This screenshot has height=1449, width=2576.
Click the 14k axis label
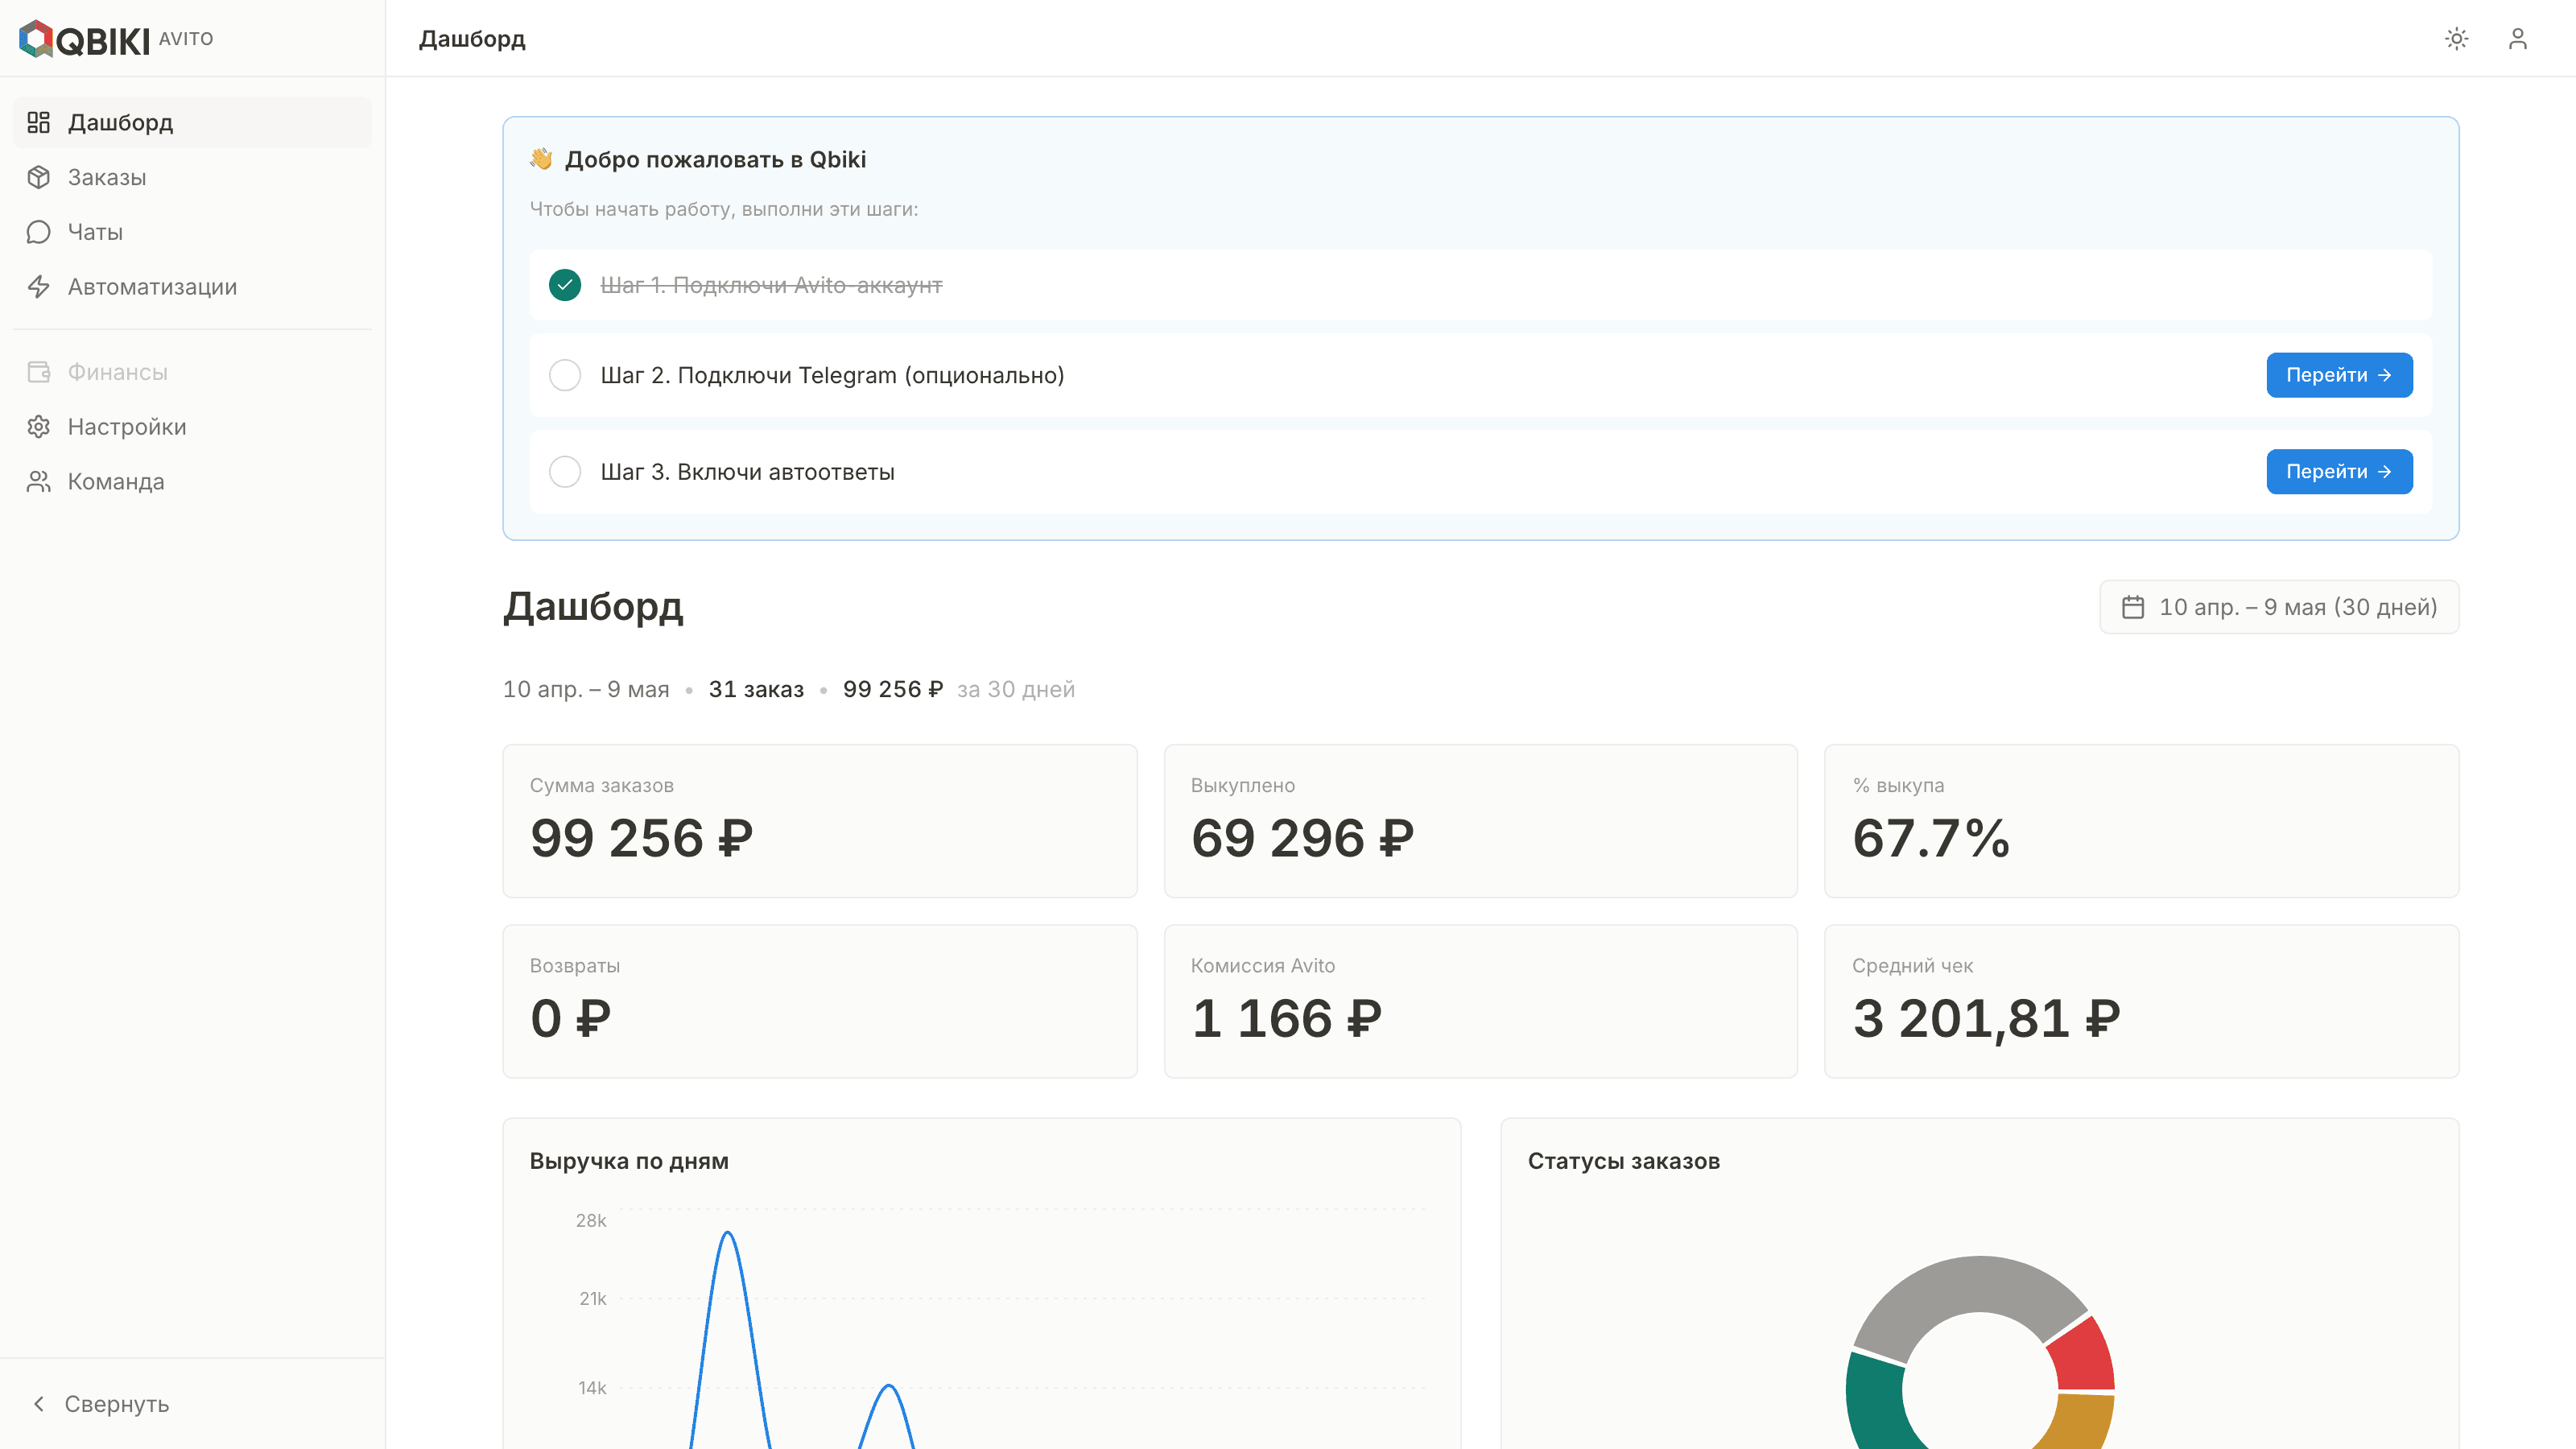(x=592, y=1387)
